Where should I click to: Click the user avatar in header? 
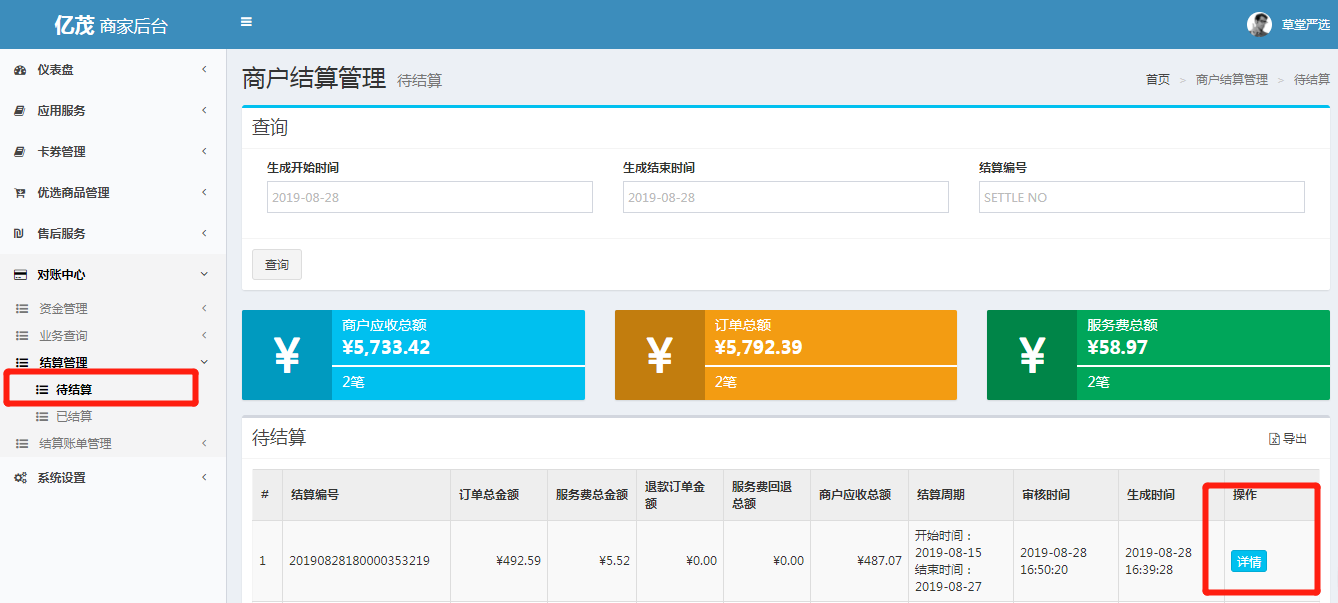[1259, 24]
